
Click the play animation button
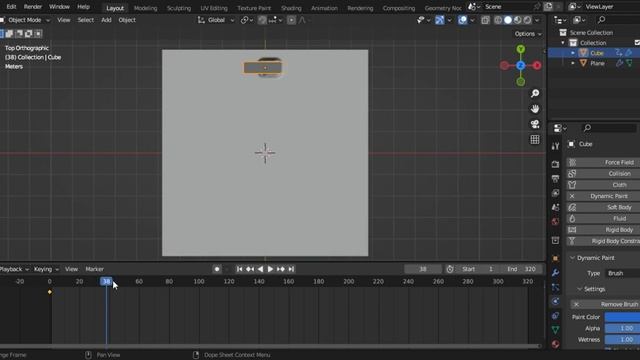[x=270, y=269]
